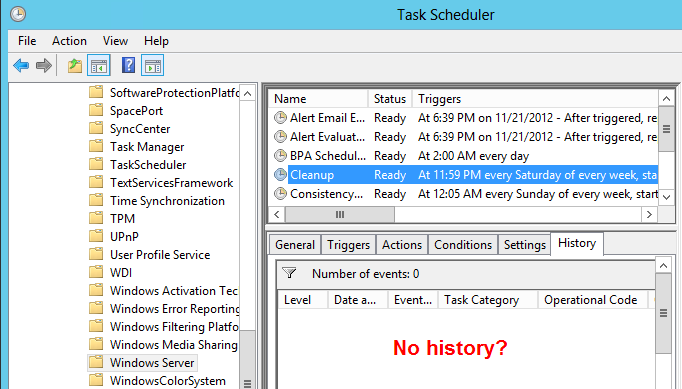Toggle Show/Hide Action Pane toolbar icon
The height and width of the screenshot is (389, 682).
[x=152, y=66]
